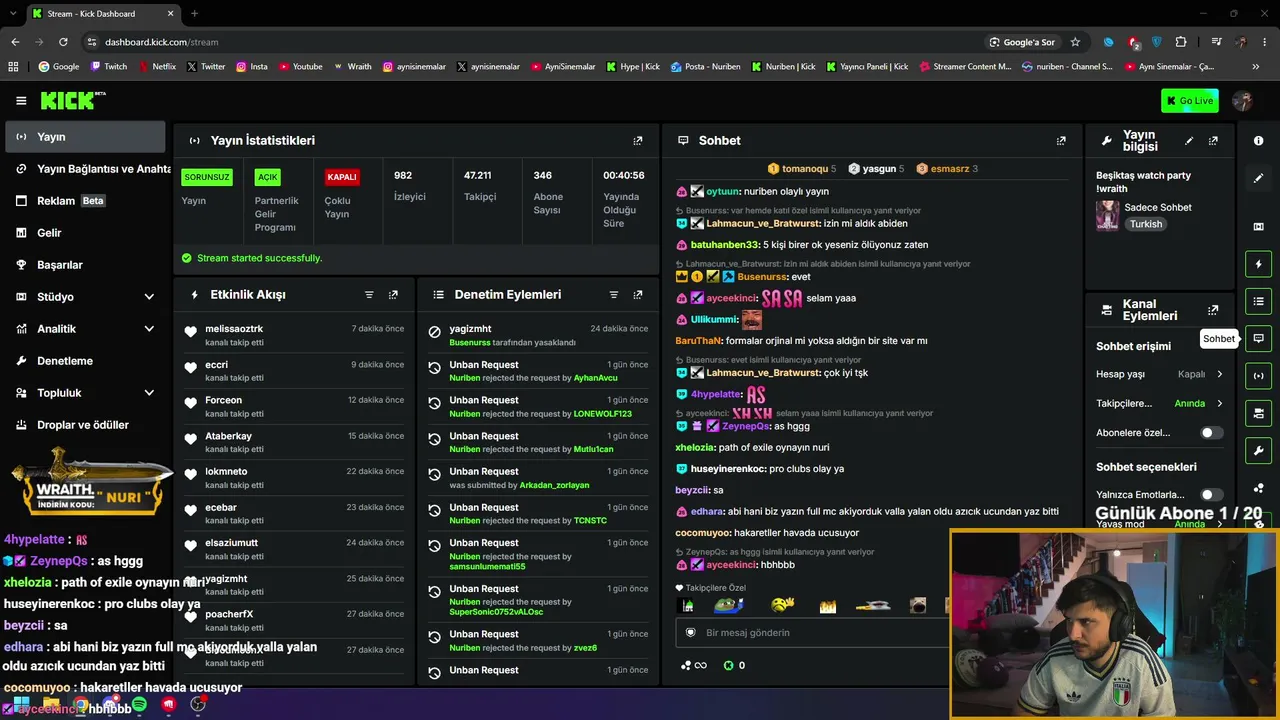
Task: Toggle Yalnızca Emotlarla chat switch
Action: 1211,495
